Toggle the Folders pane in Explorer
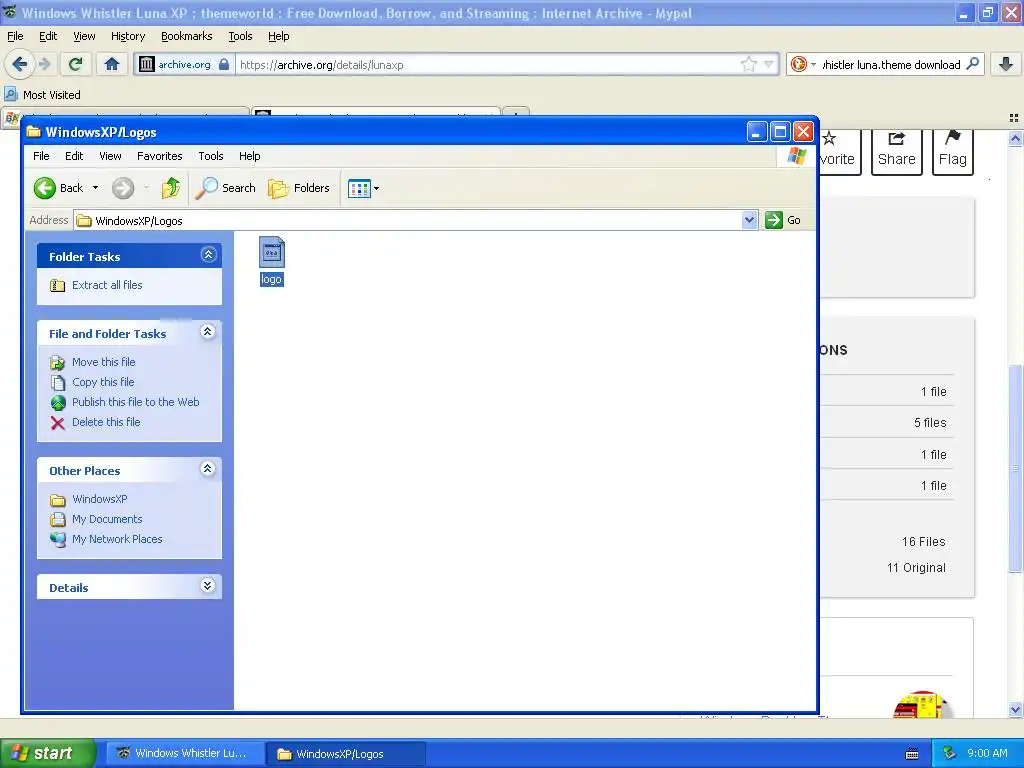The image size is (1024, 768). (299, 188)
